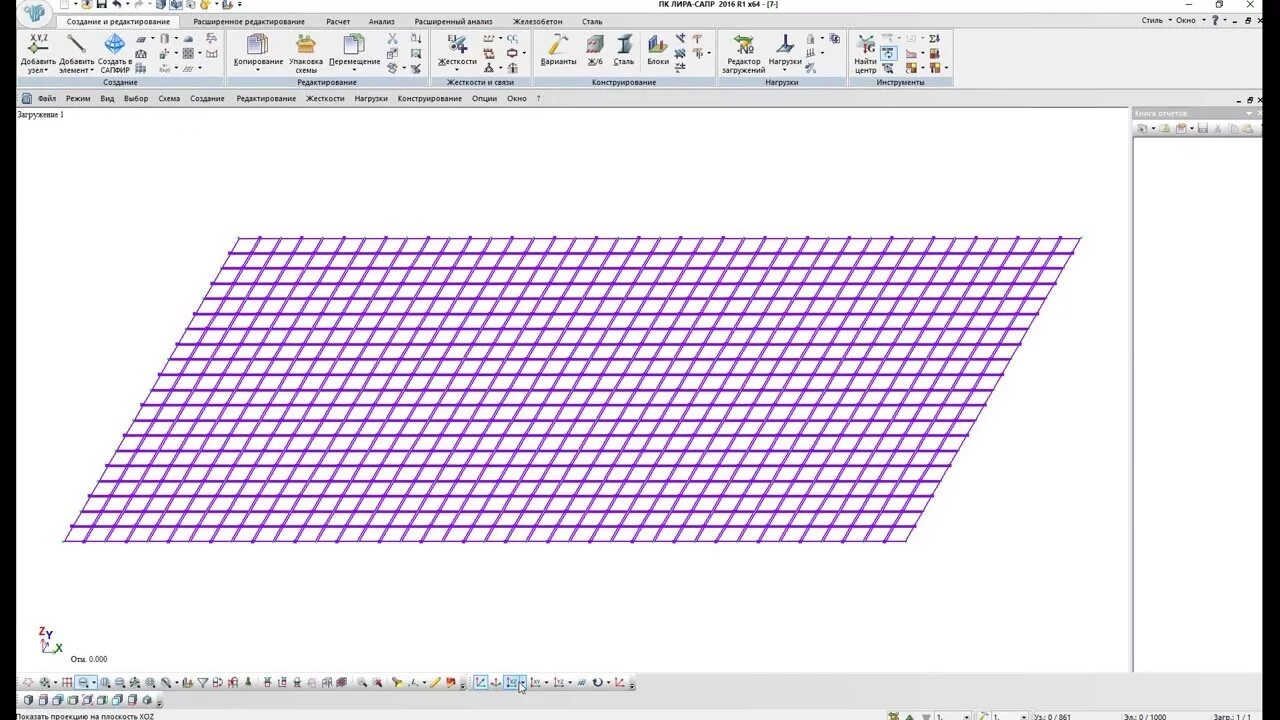Open Книга отчетов panel options arrow
Viewport: 1280px width, 720px height.
pyautogui.click(x=1248, y=114)
